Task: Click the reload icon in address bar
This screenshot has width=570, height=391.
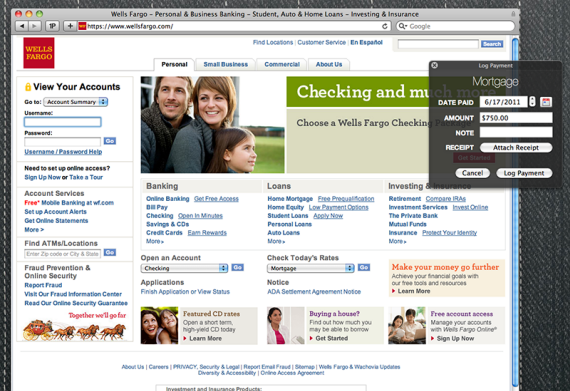Action: pyautogui.click(x=385, y=26)
